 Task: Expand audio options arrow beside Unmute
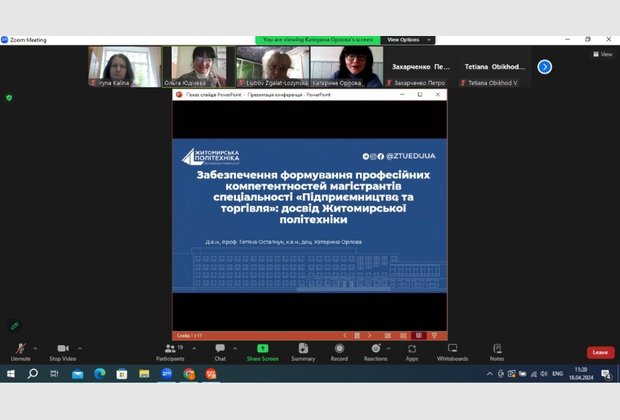click(x=35, y=348)
